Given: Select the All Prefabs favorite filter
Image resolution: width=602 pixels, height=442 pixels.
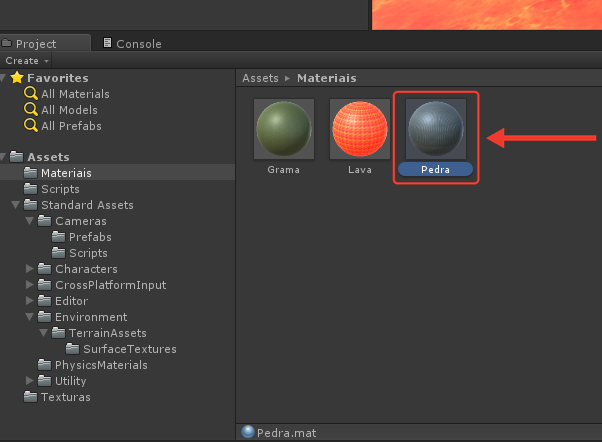Looking at the screenshot, I should [71, 126].
